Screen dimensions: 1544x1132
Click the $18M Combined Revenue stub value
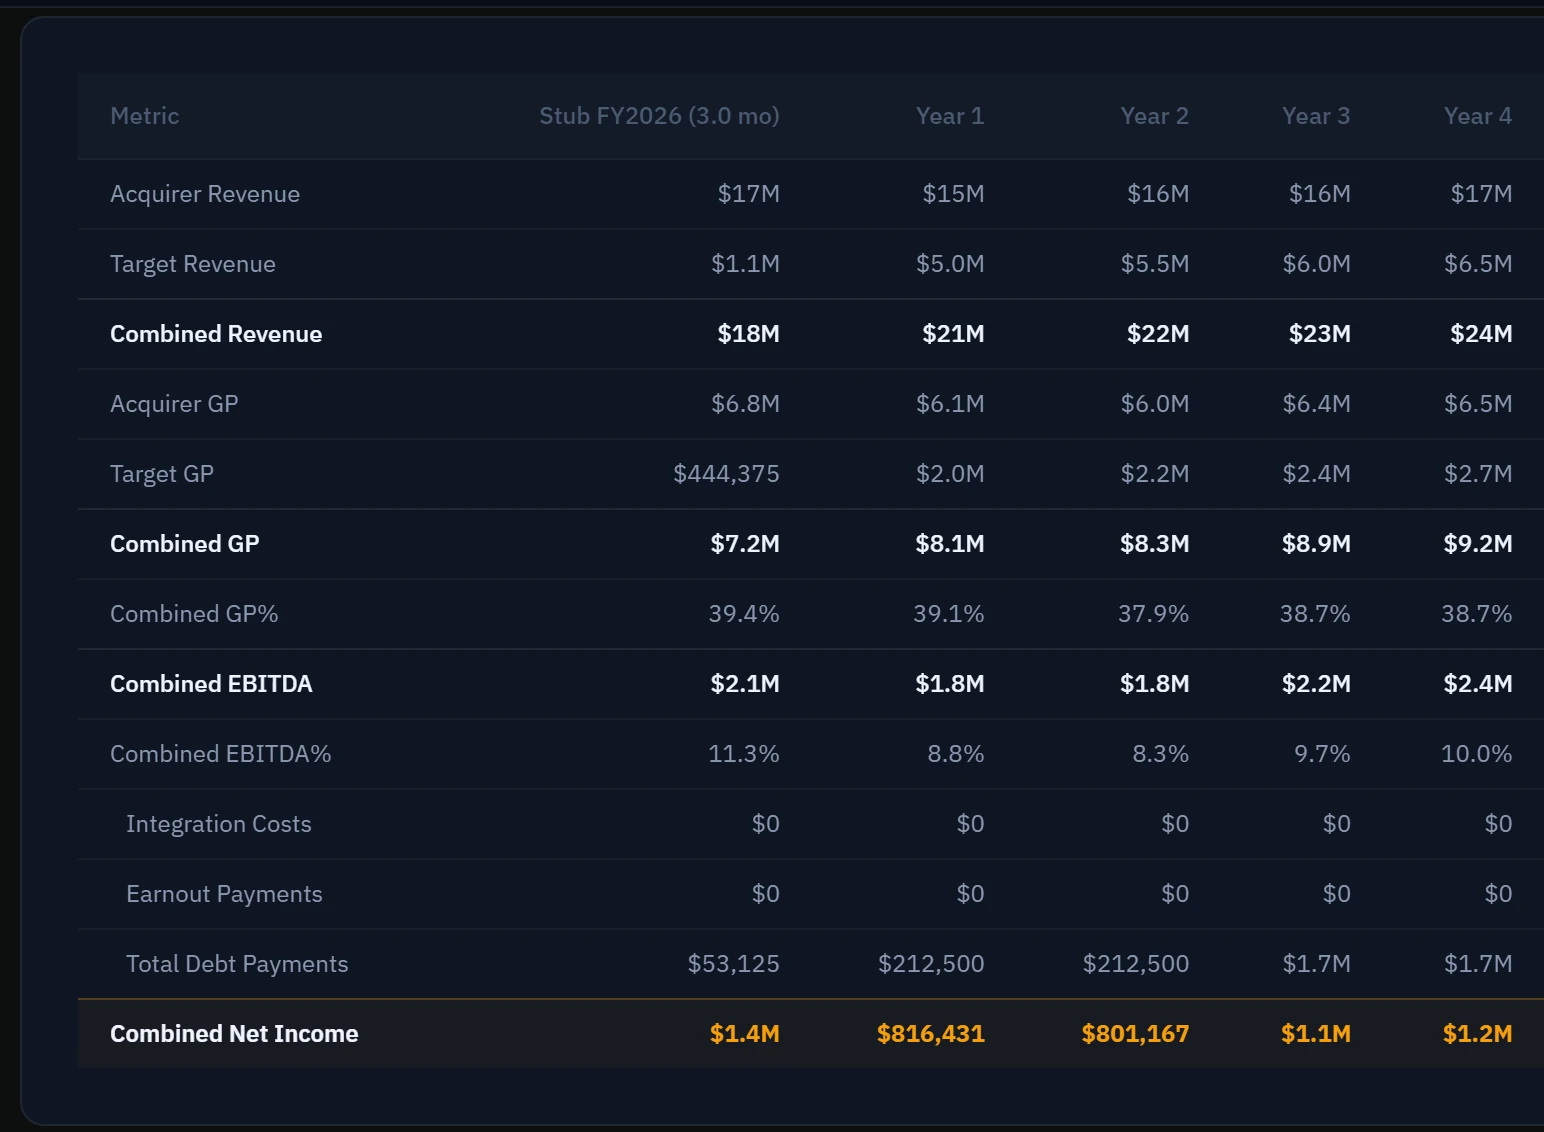click(748, 334)
